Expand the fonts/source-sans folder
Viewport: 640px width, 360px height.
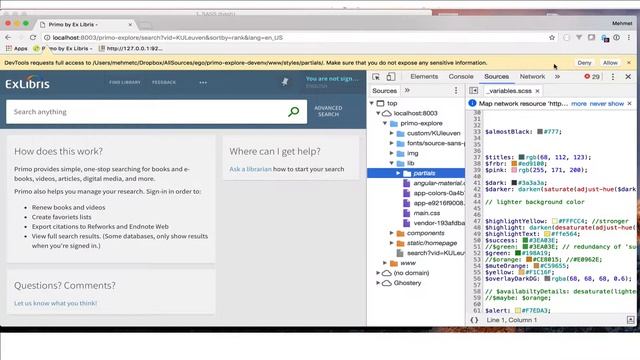tap(391, 143)
